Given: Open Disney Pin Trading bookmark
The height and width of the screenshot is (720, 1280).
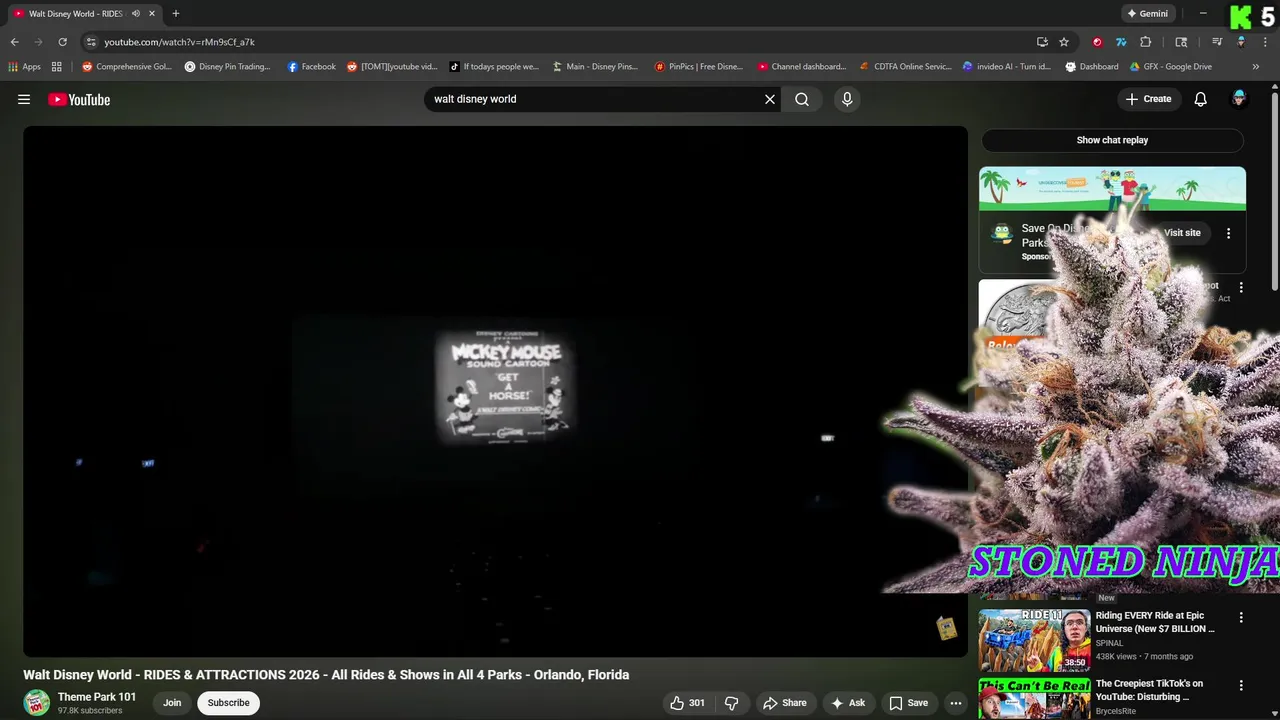Looking at the screenshot, I should 228,67.
